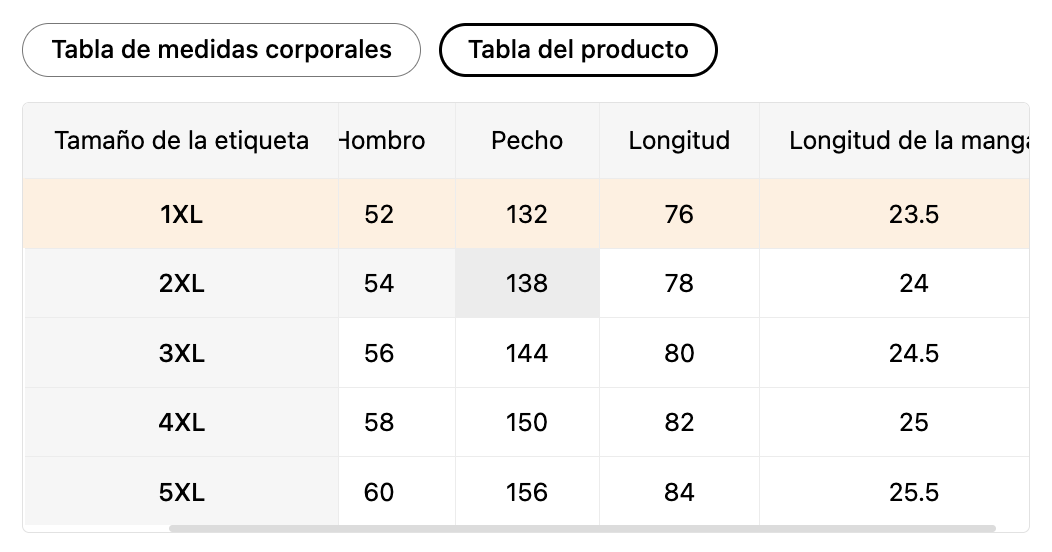
Task: Select the Tabla del producto tab
Action: click(578, 50)
